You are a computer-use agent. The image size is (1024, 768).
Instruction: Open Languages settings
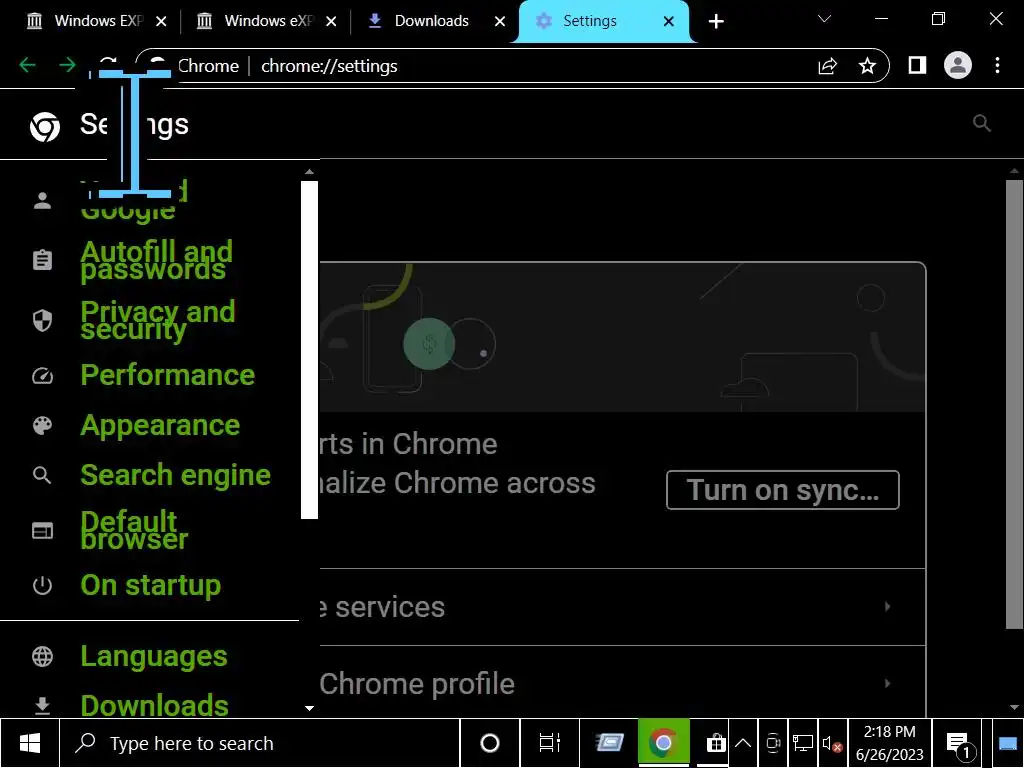click(x=153, y=656)
